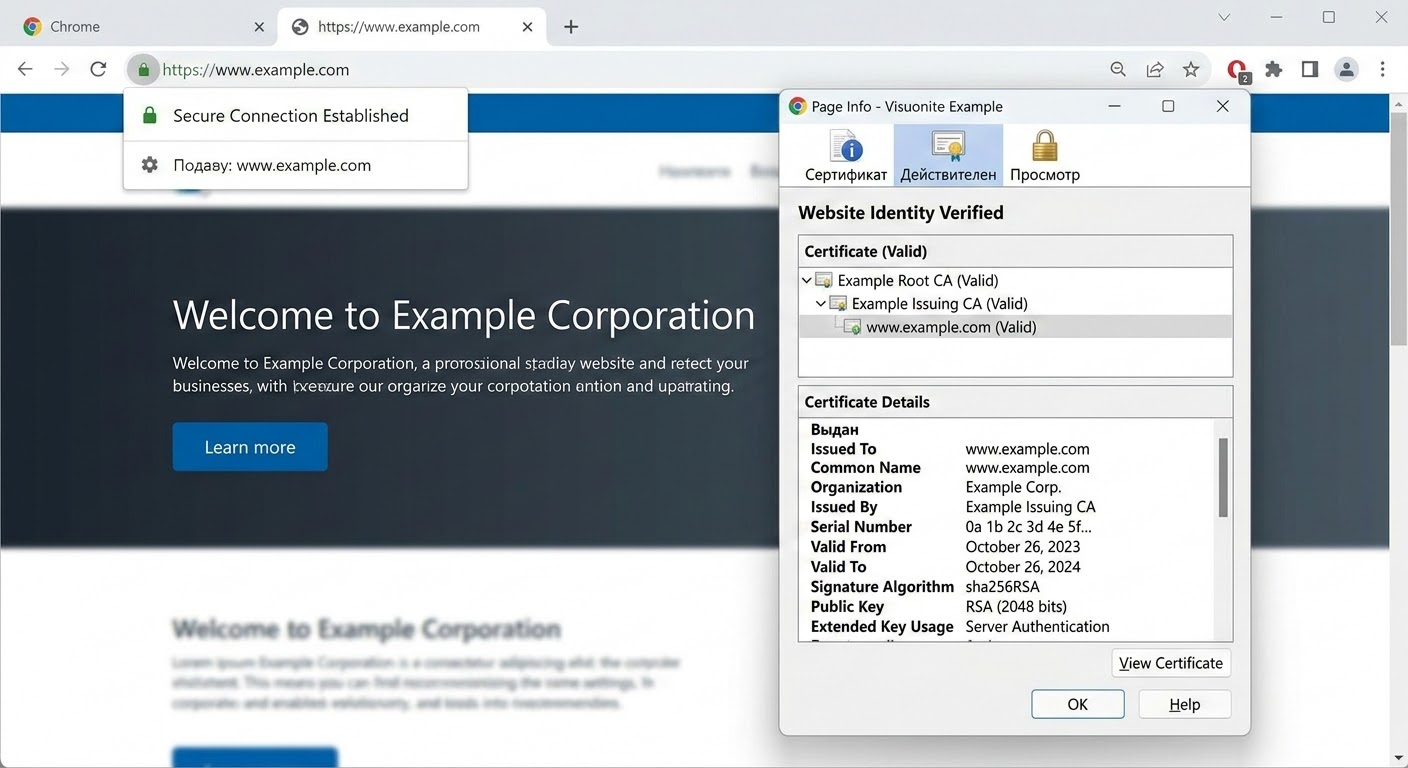Open the Extensions puzzle icon

pyautogui.click(x=1273, y=69)
